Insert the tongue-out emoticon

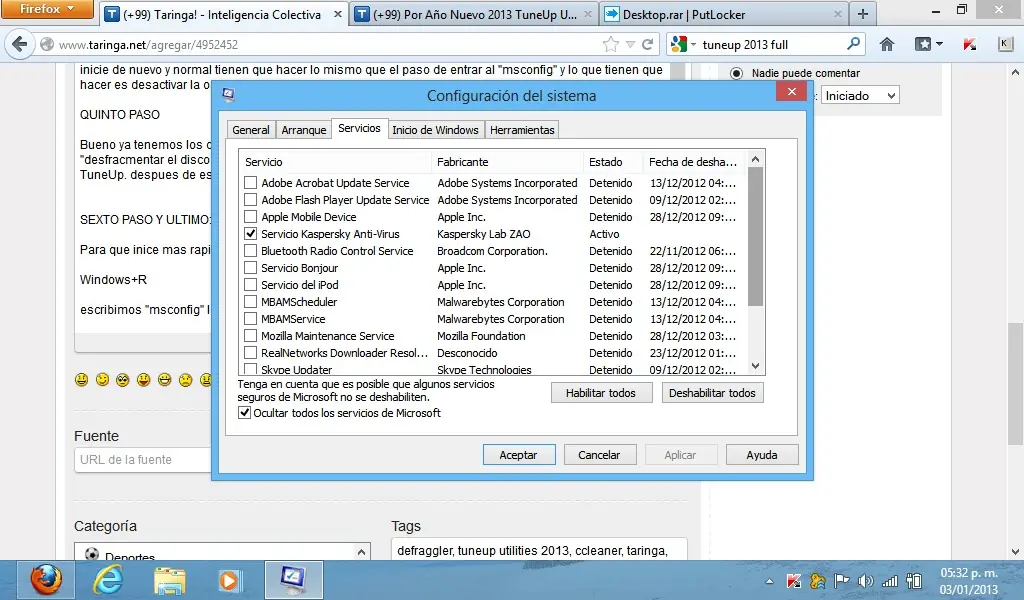pos(144,379)
